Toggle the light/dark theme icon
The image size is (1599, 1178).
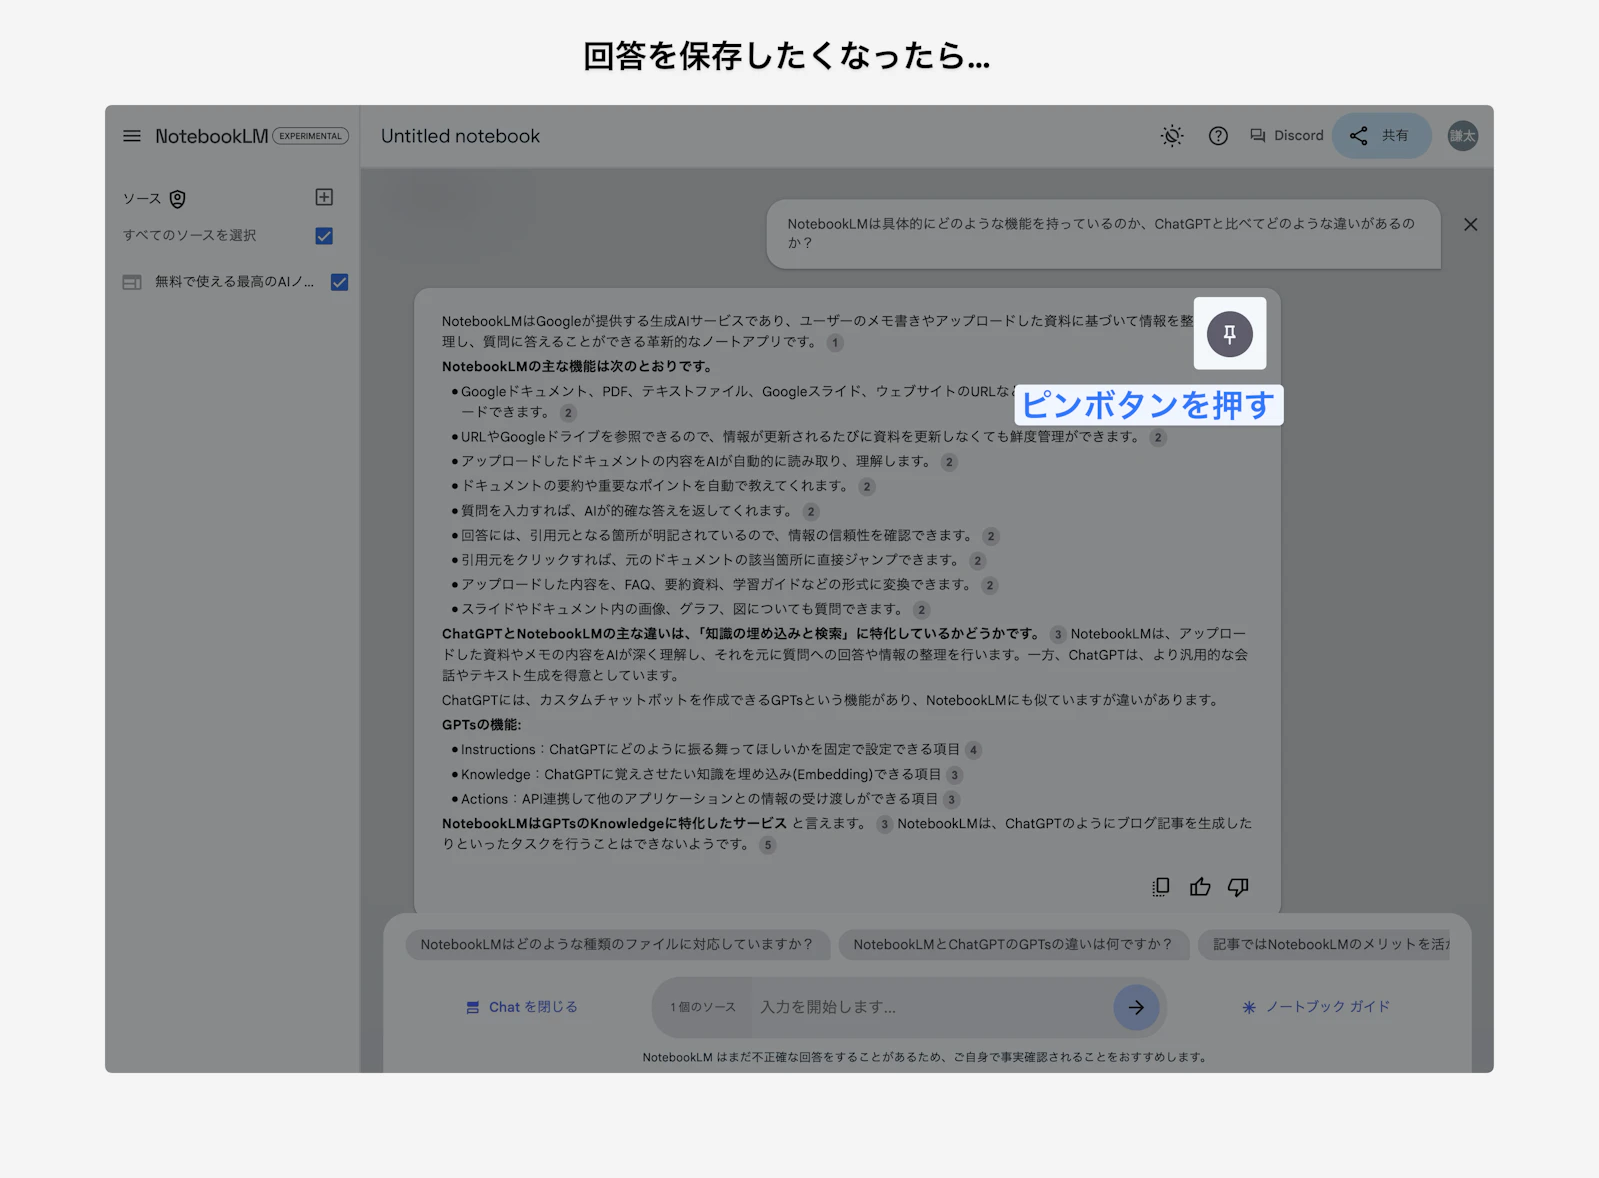(1172, 136)
